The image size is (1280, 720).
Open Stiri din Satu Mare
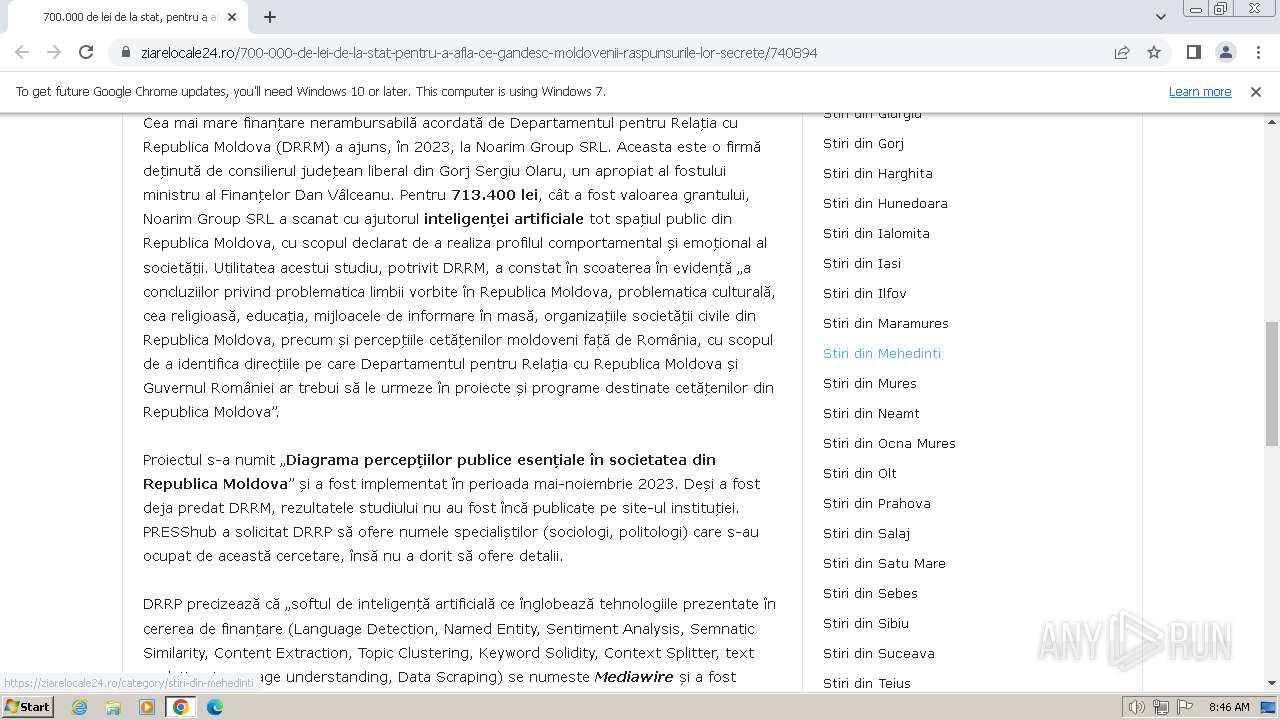[x=884, y=563]
